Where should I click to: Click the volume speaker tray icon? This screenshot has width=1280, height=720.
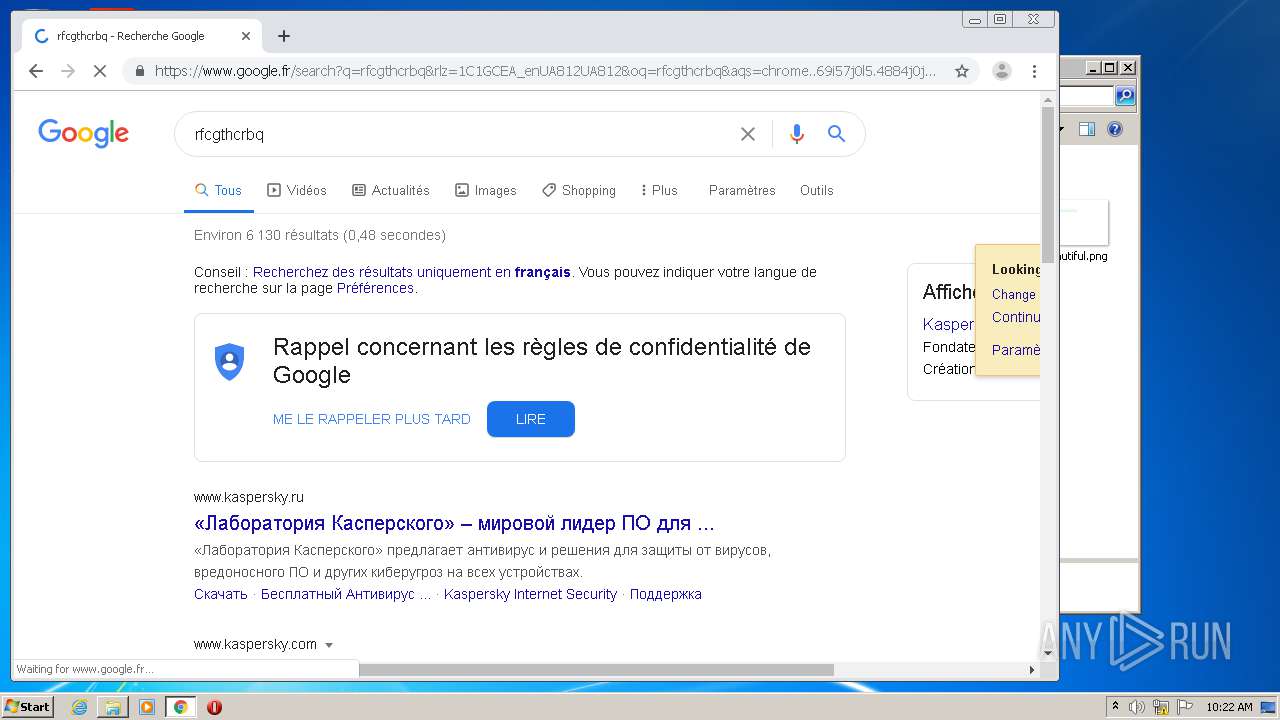pos(1137,707)
